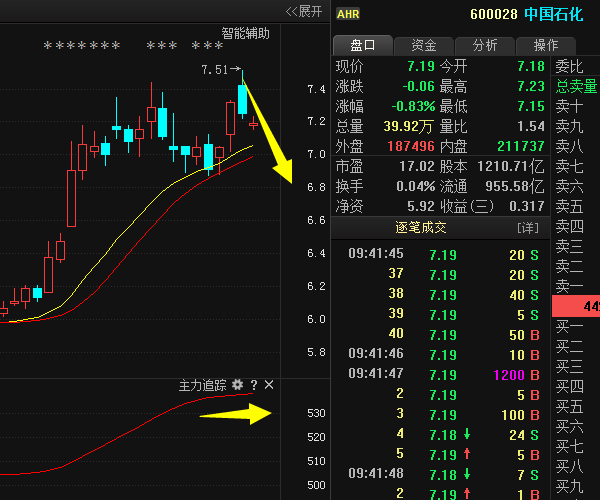The width and height of the screenshot is (600, 500).
Task: Select 外盘 value 187496
Action: (x=411, y=146)
